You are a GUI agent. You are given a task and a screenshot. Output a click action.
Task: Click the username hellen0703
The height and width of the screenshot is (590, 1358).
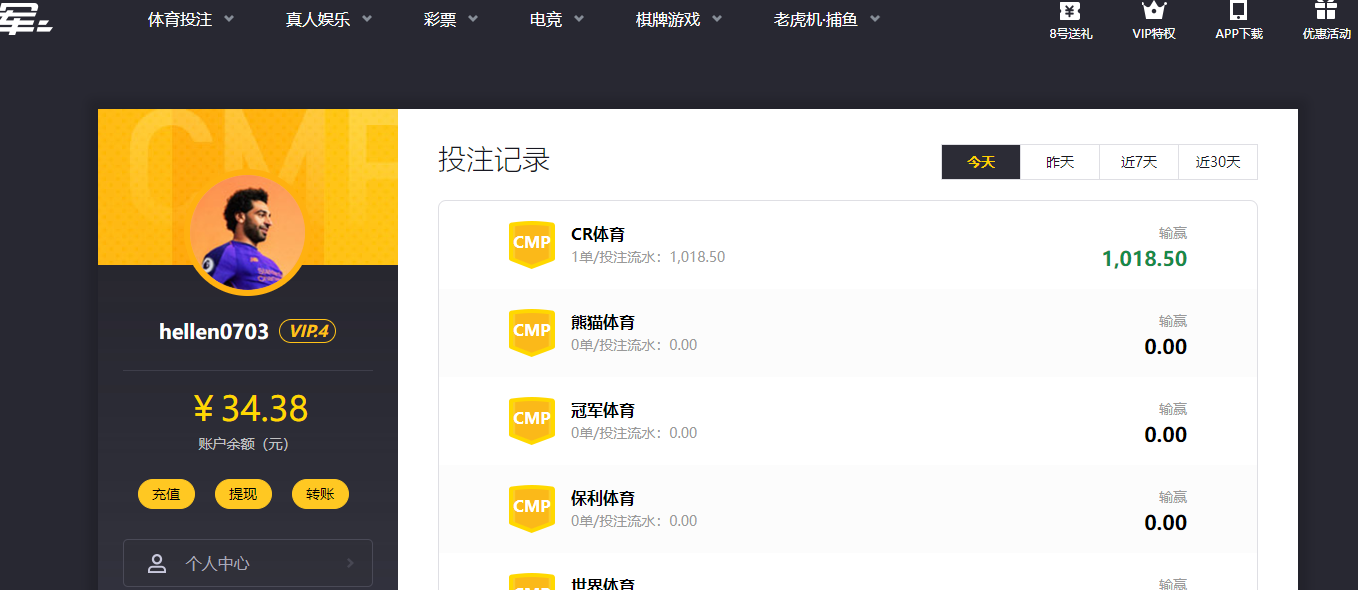click(214, 331)
